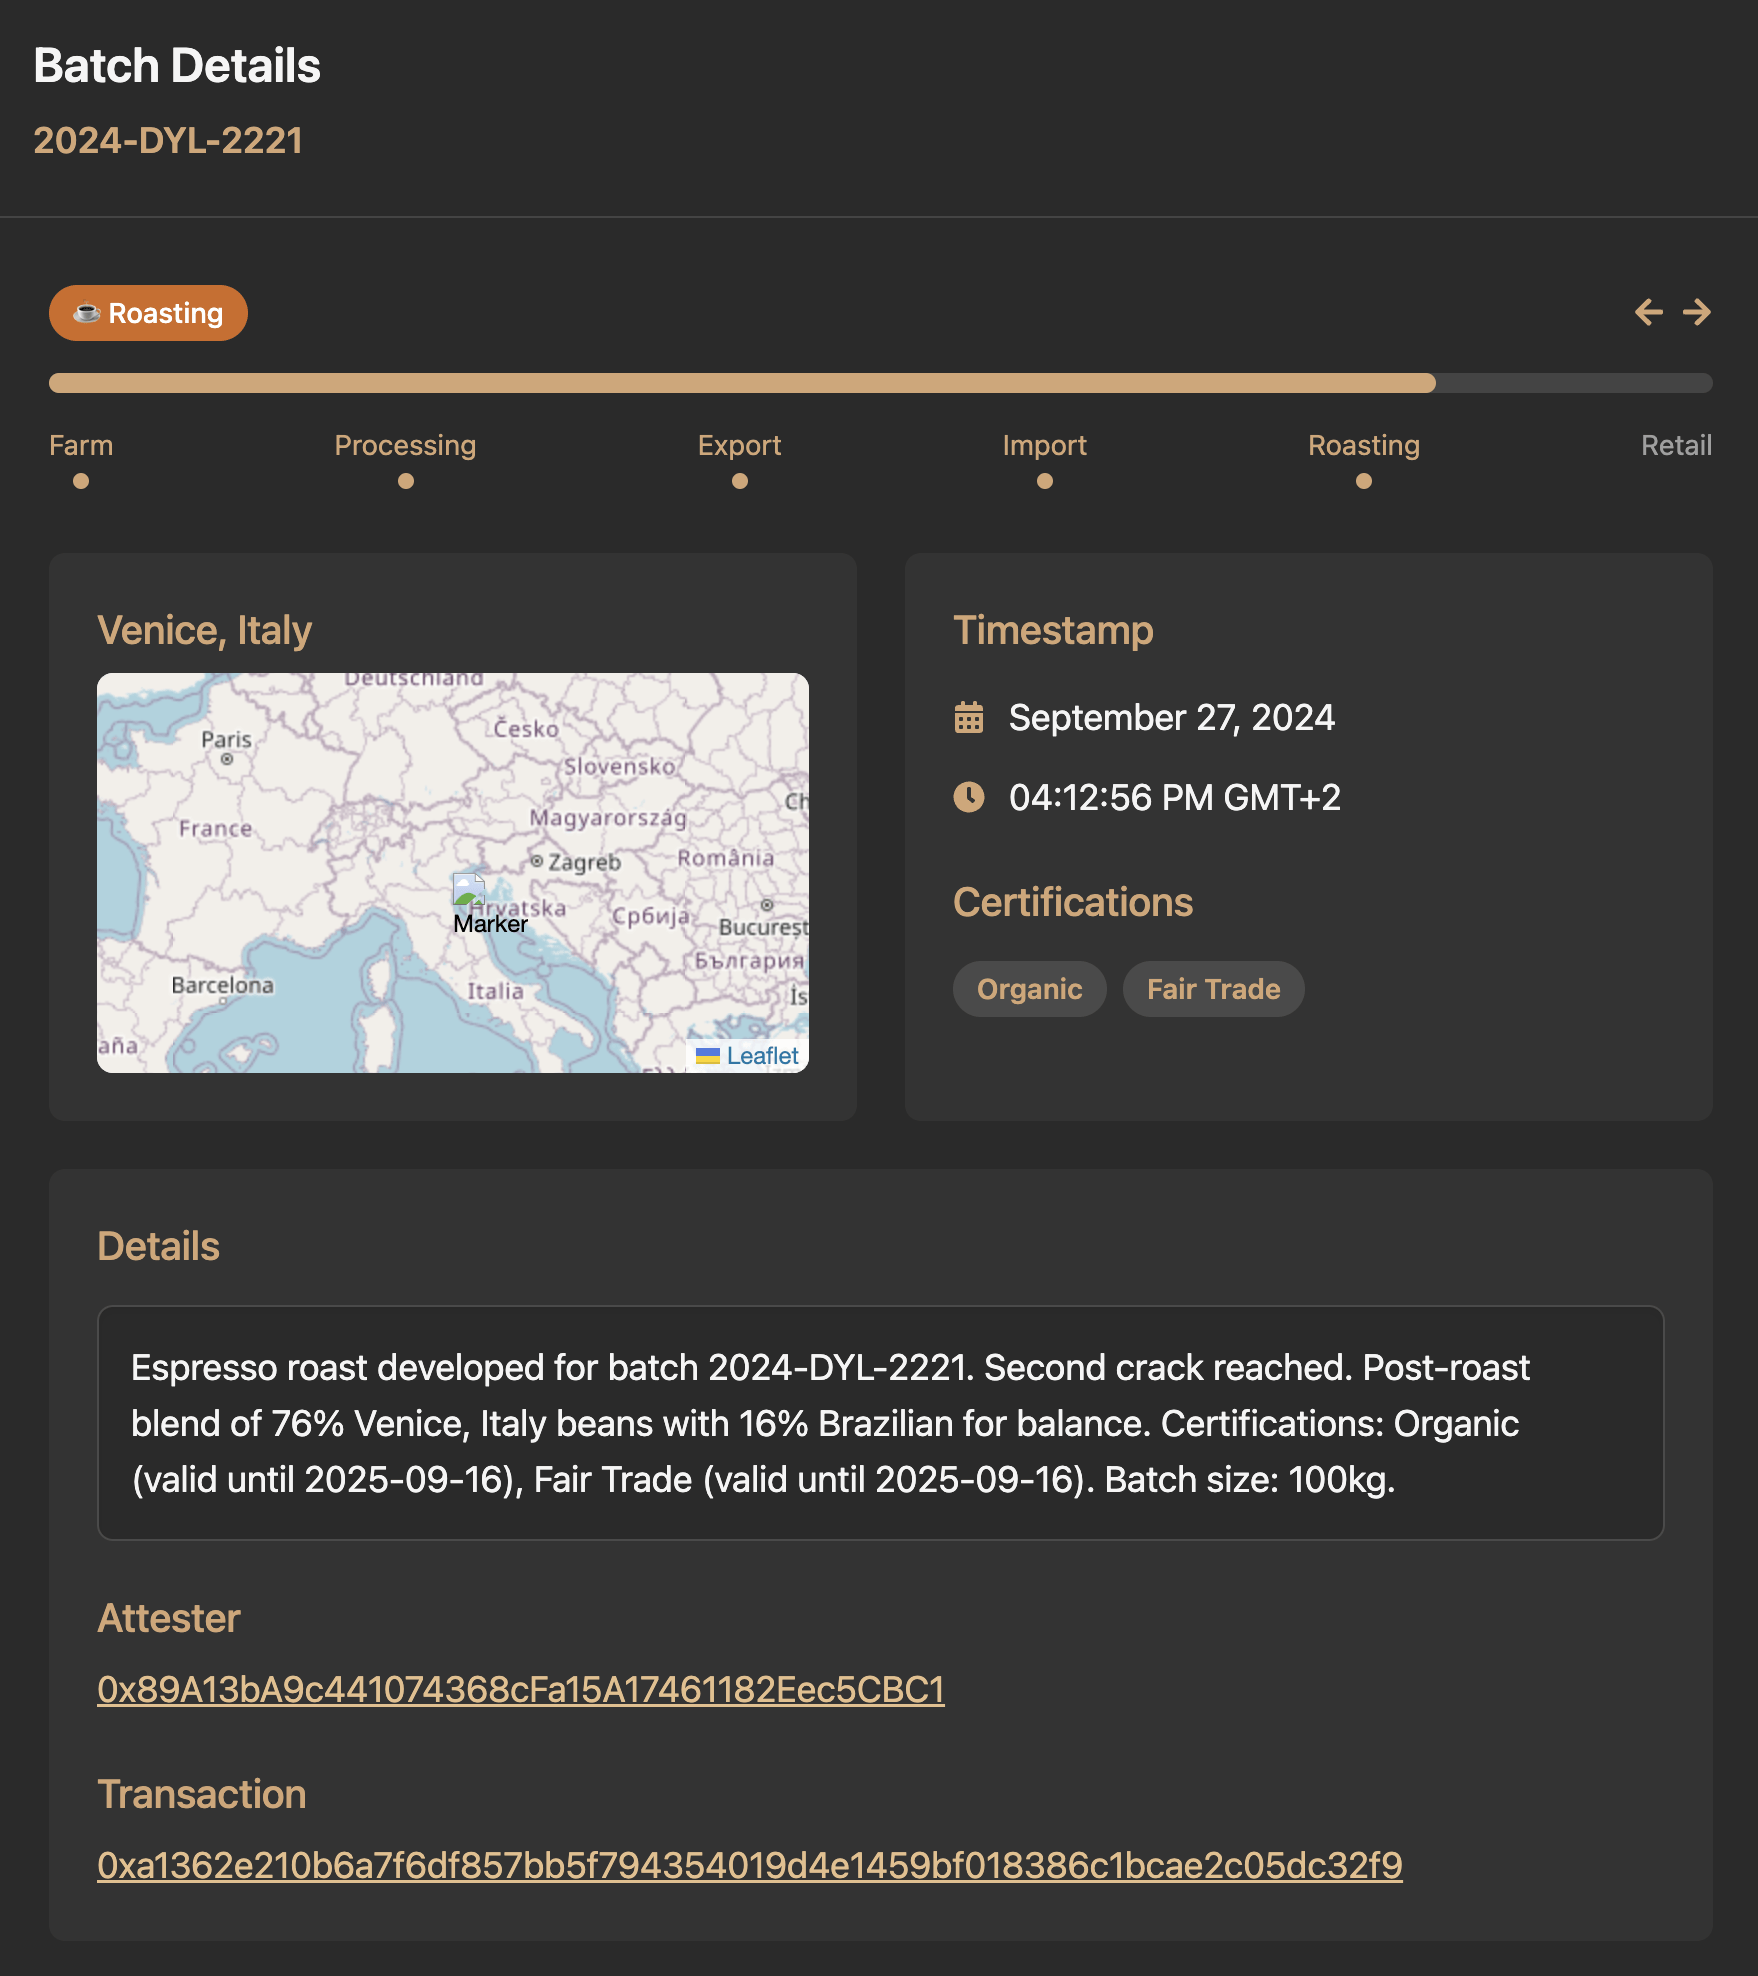Click the map marker on Venice
Viewport: 1758px width, 1976px height.
click(469, 889)
